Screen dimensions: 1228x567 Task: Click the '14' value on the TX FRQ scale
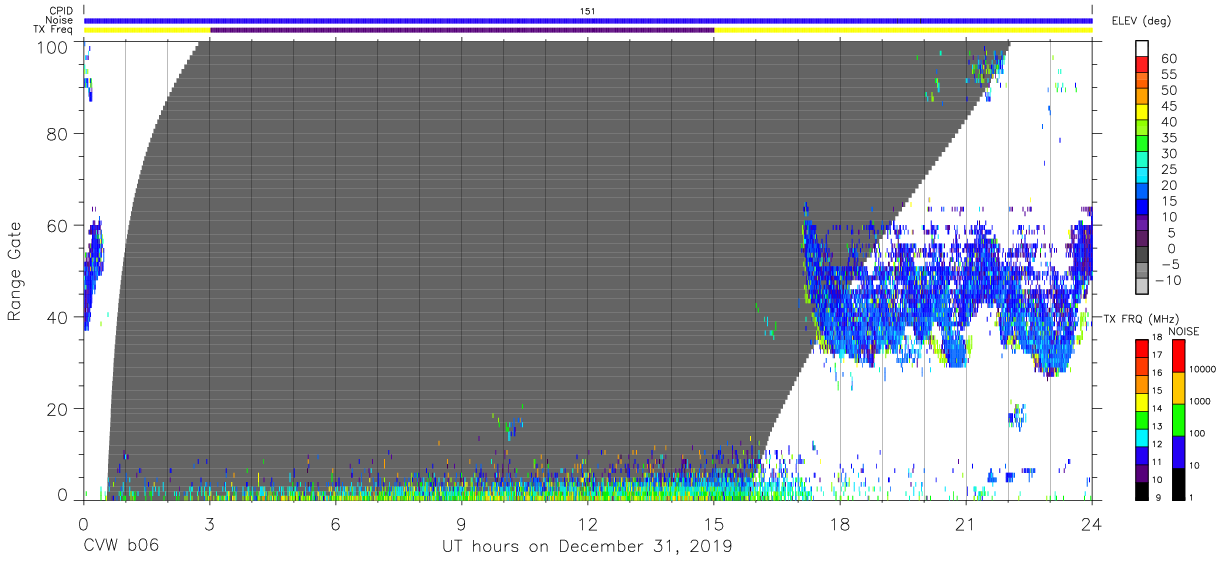1157,408
